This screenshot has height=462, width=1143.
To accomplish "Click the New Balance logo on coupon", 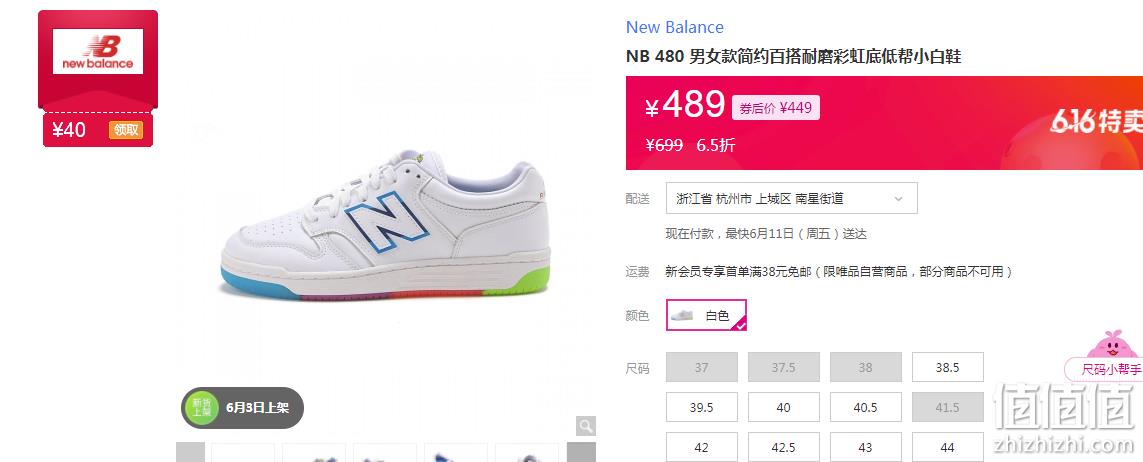I will click(x=98, y=52).
